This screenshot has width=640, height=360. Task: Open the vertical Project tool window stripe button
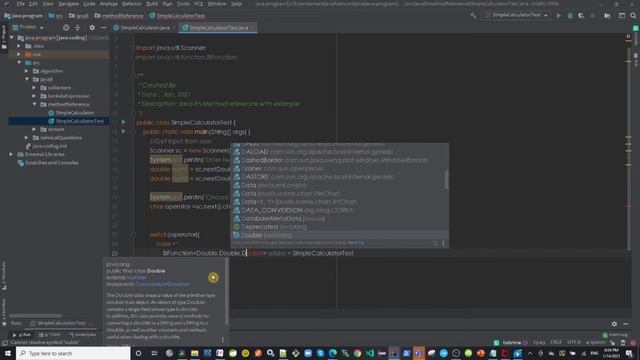[4, 38]
